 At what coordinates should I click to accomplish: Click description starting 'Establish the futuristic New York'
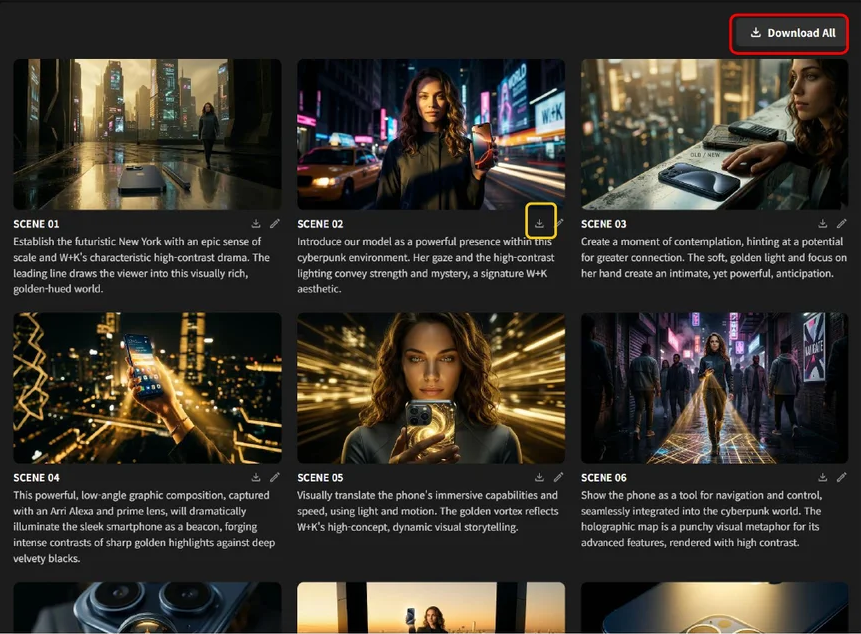142,265
